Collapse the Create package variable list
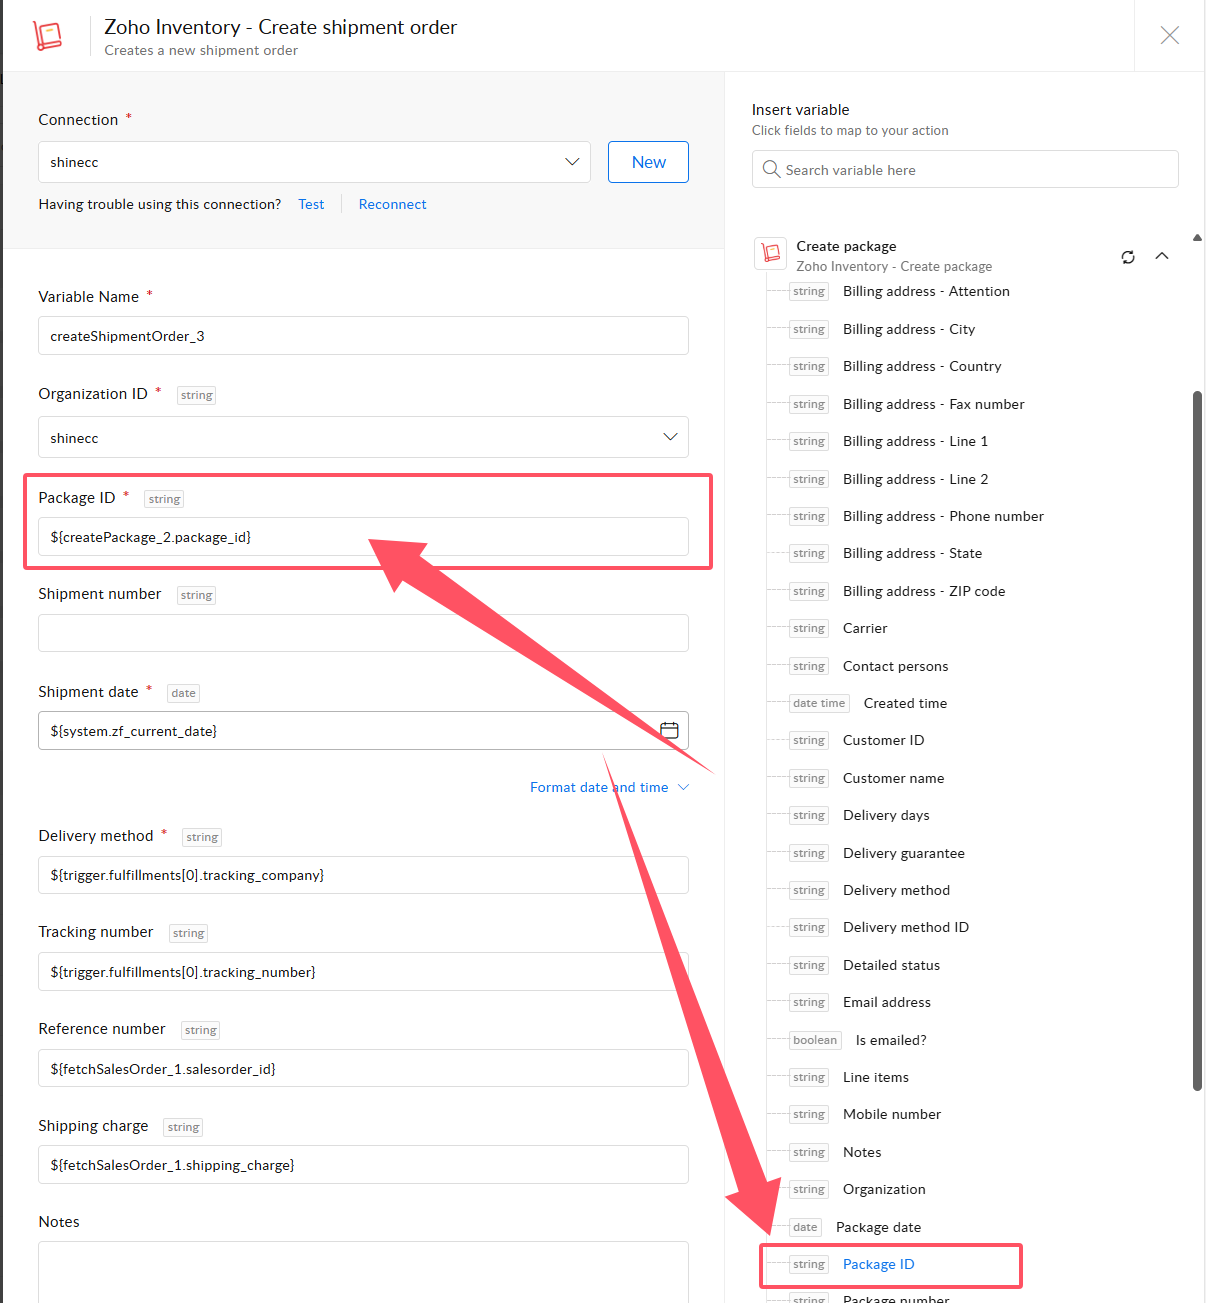The width and height of the screenshot is (1206, 1303). tap(1162, 256)
